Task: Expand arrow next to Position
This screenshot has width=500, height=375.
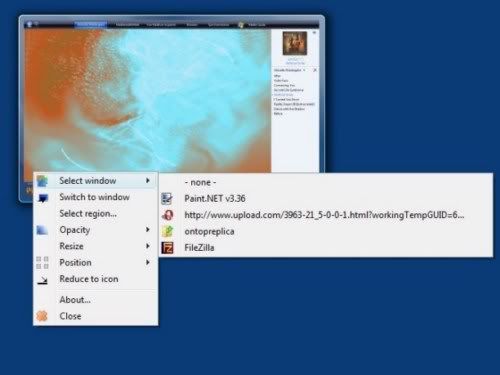Action: [x=148, y=262]
